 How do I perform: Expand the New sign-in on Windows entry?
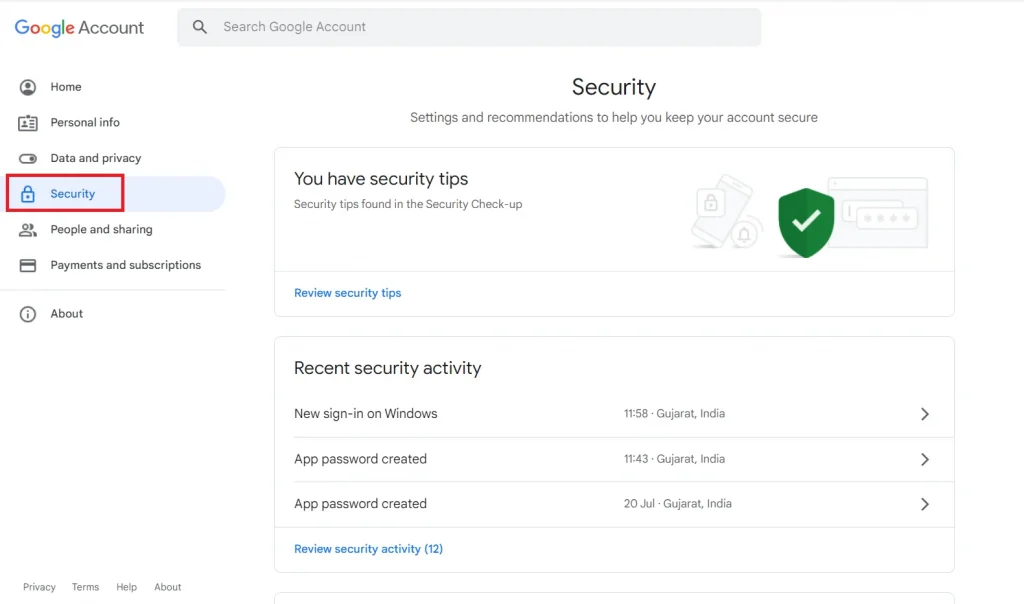pyautogui.click(x=925, y=413)
